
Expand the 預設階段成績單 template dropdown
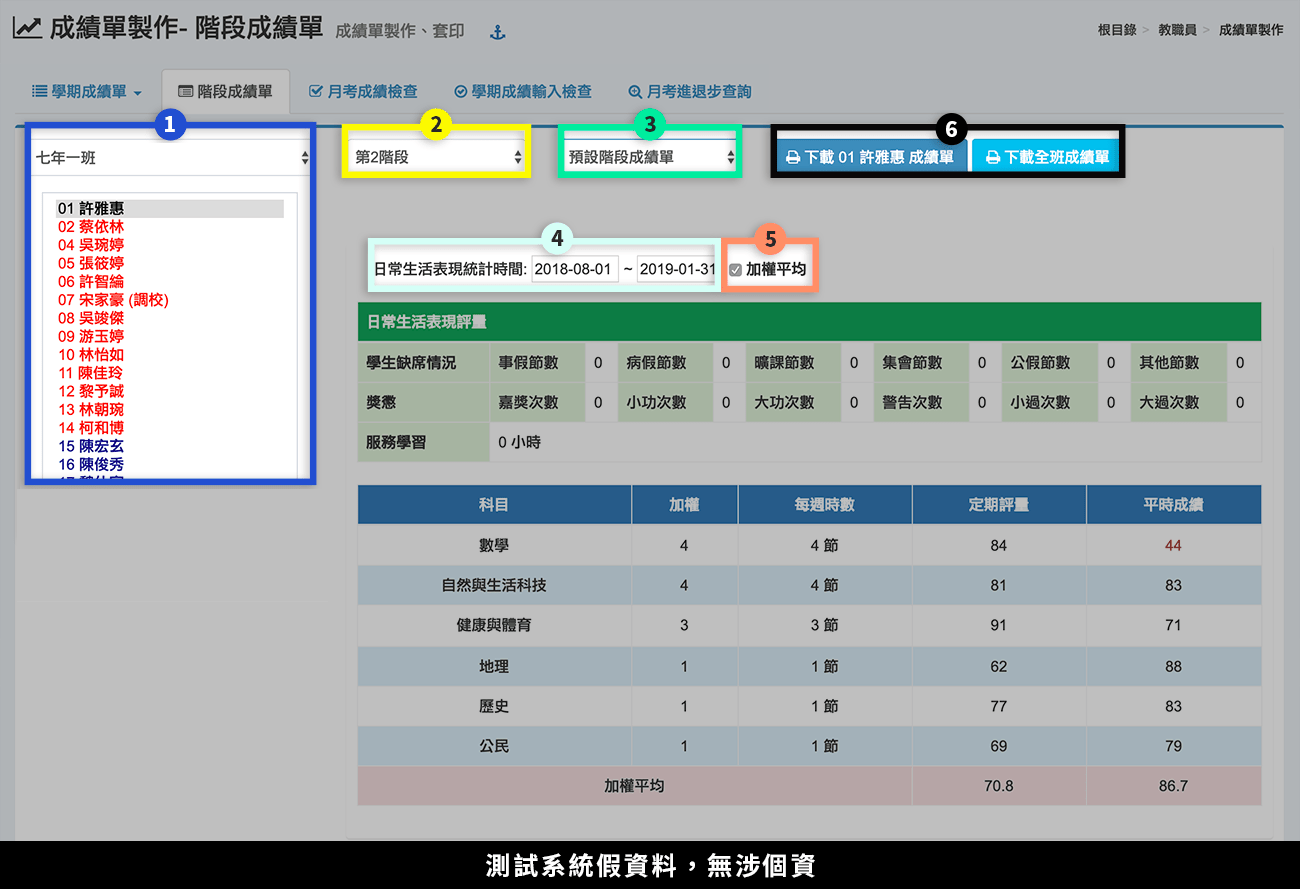(650, 157)
